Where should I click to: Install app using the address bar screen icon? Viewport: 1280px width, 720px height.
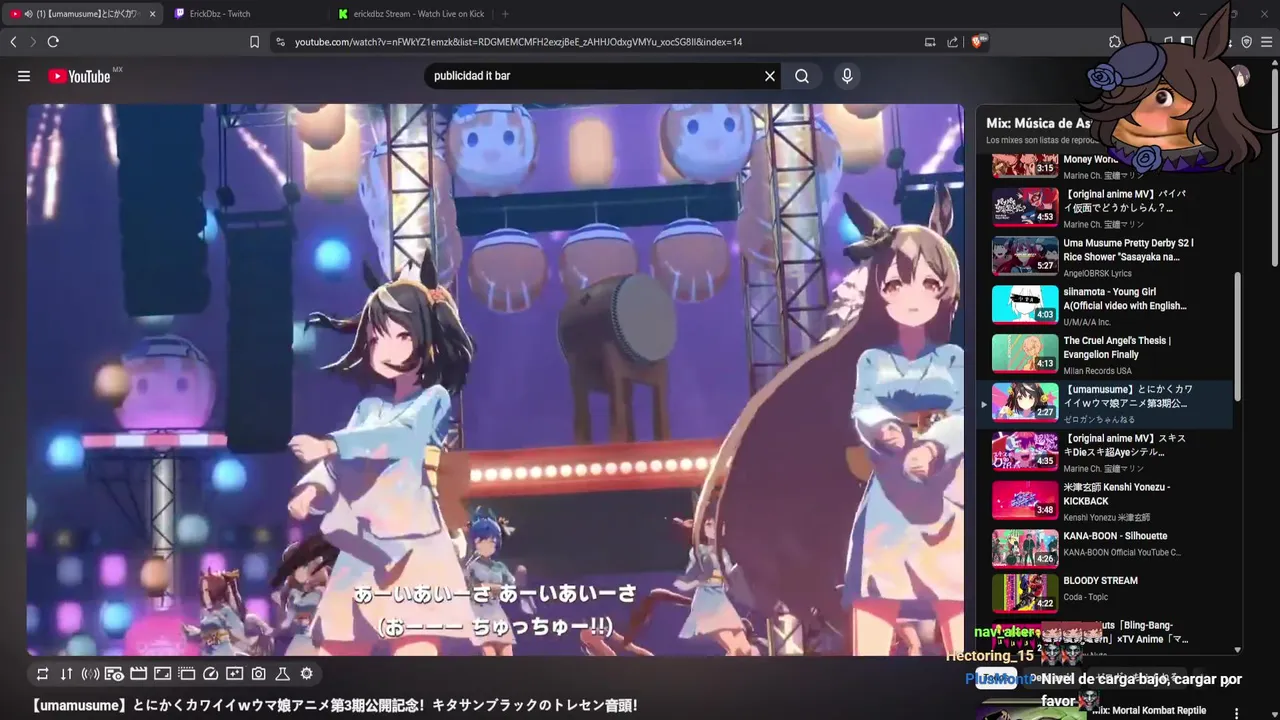(930, 42)
